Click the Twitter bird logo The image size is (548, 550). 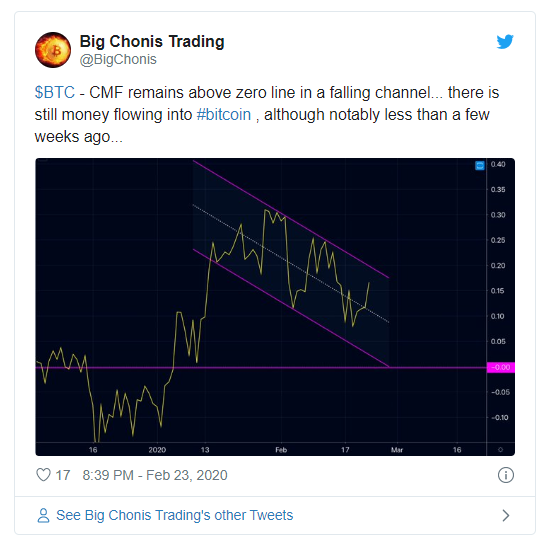505,41
